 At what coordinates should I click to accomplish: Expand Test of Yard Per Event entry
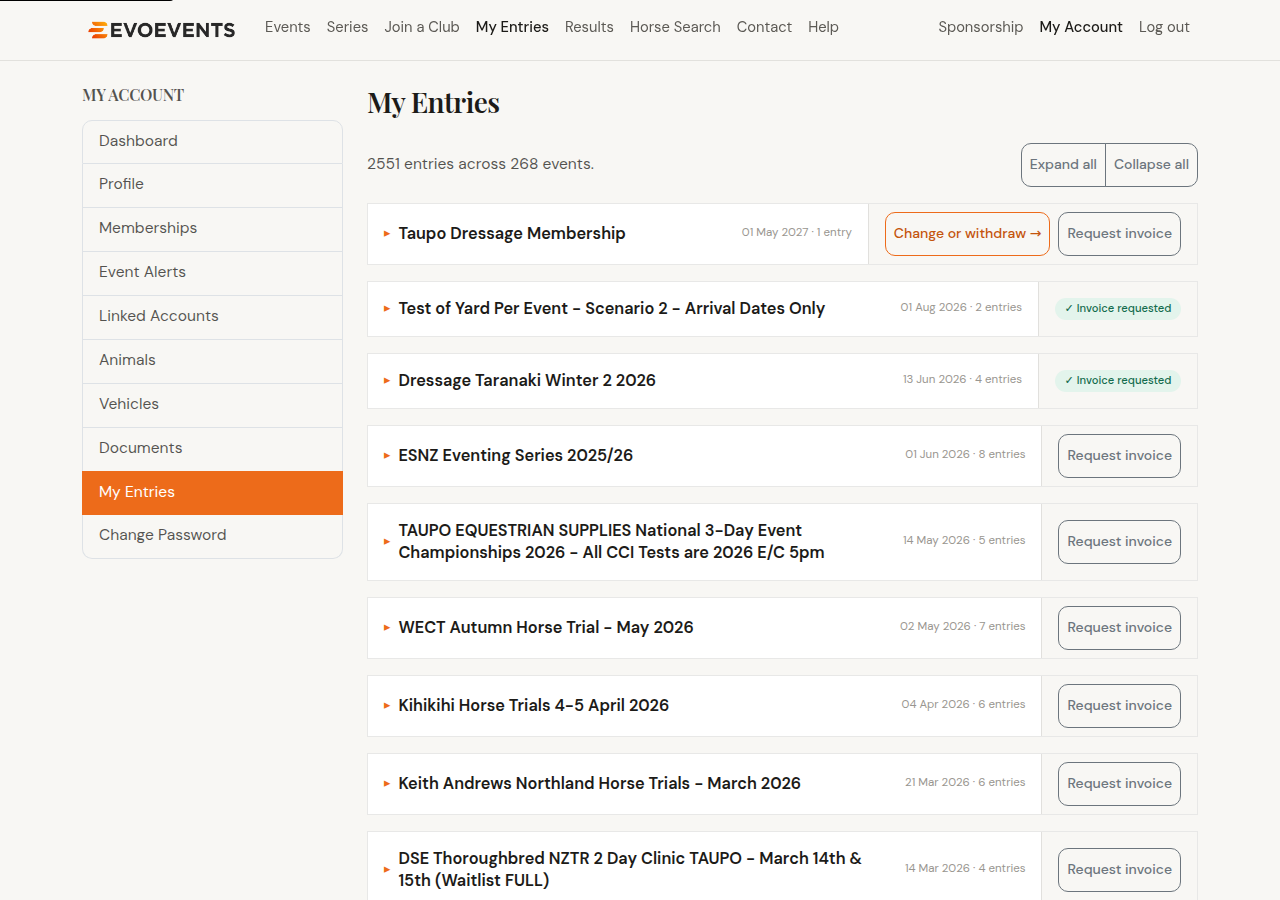[703, 309]
